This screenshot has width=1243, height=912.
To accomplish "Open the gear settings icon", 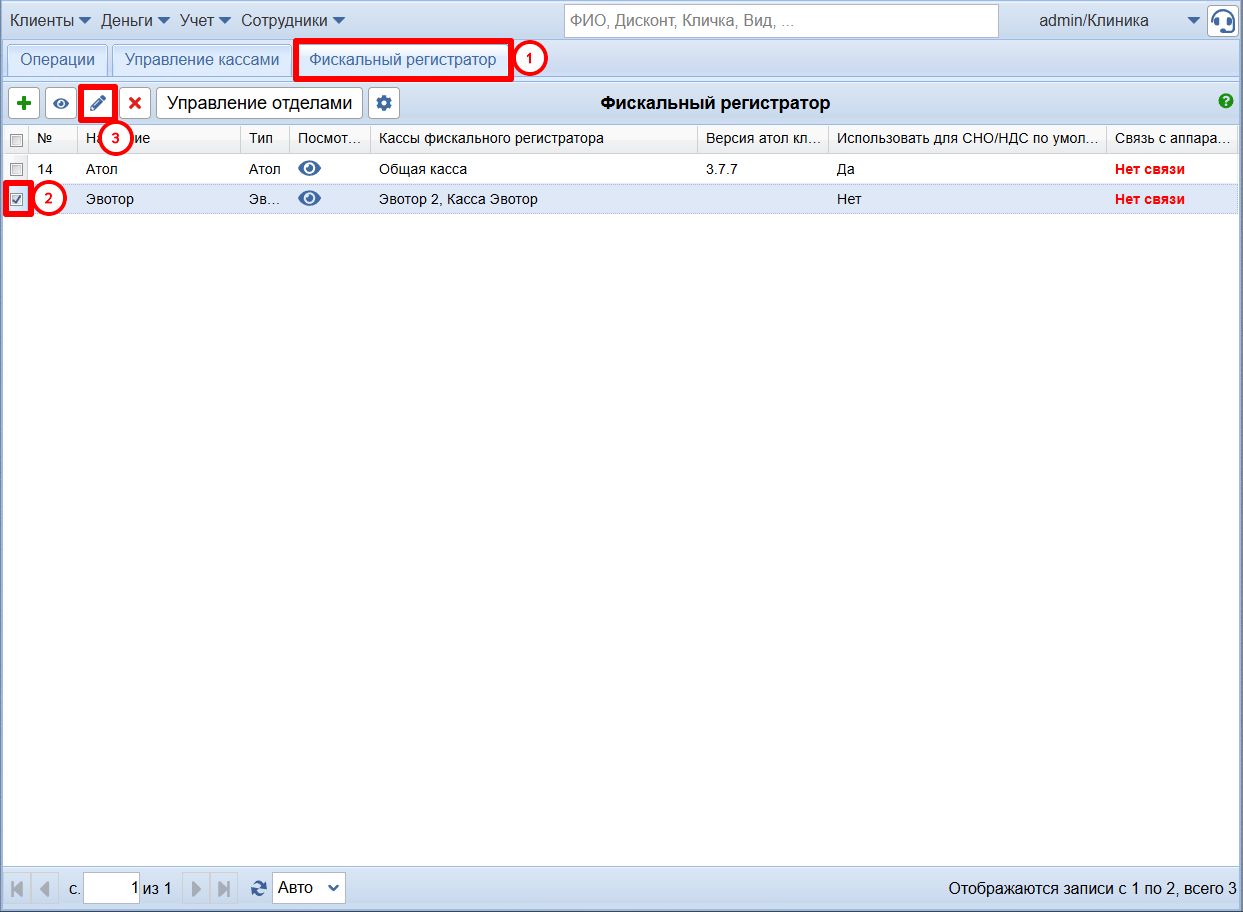I will [383, 103].
